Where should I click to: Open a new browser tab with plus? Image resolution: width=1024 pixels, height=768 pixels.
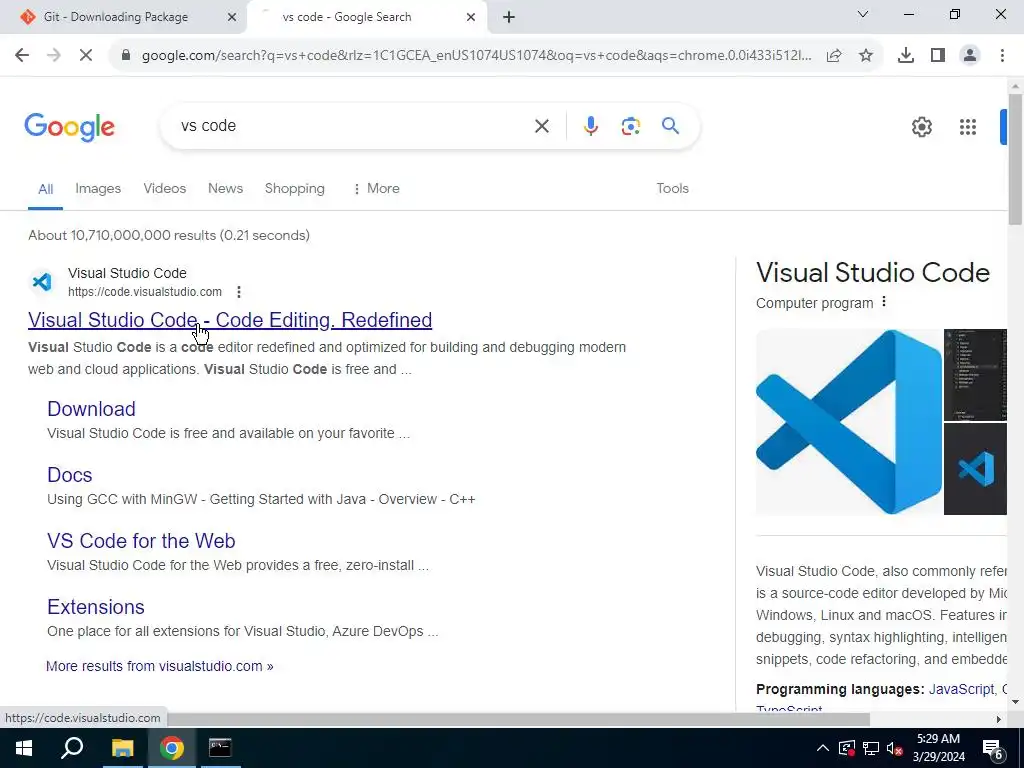pos(509,18)
